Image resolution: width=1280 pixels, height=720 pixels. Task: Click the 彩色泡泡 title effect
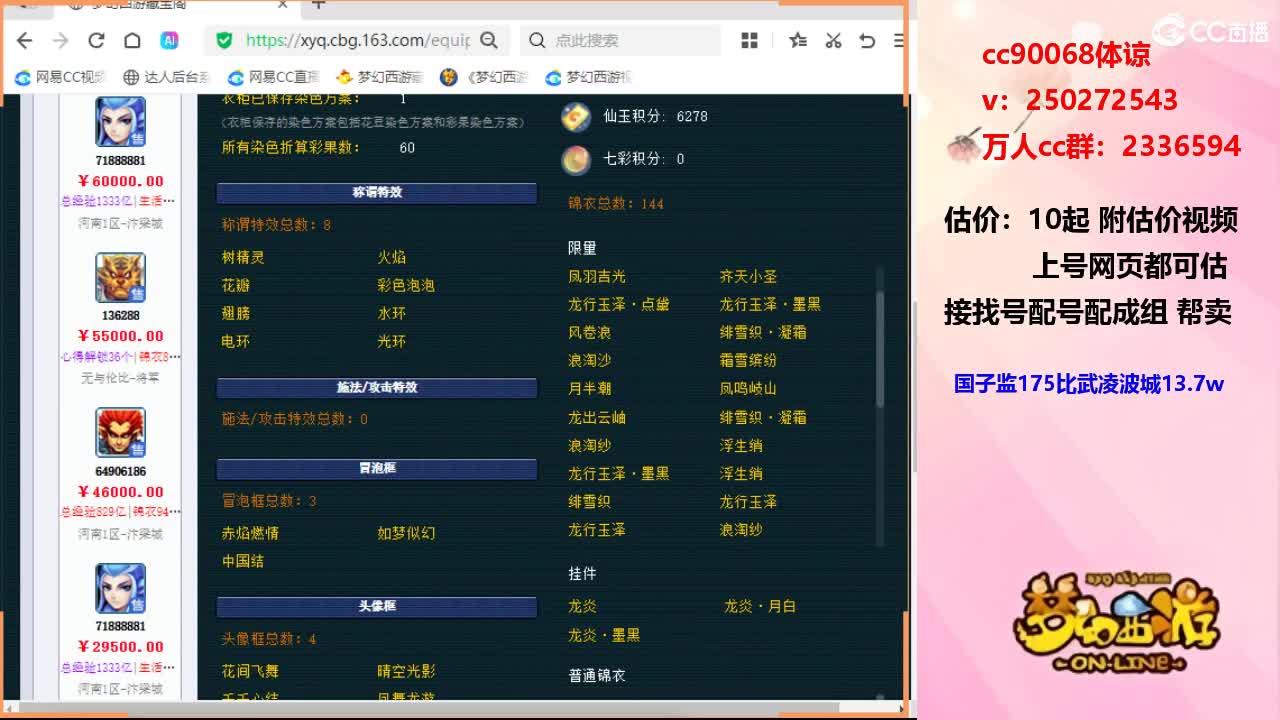(x=406, y=285)
